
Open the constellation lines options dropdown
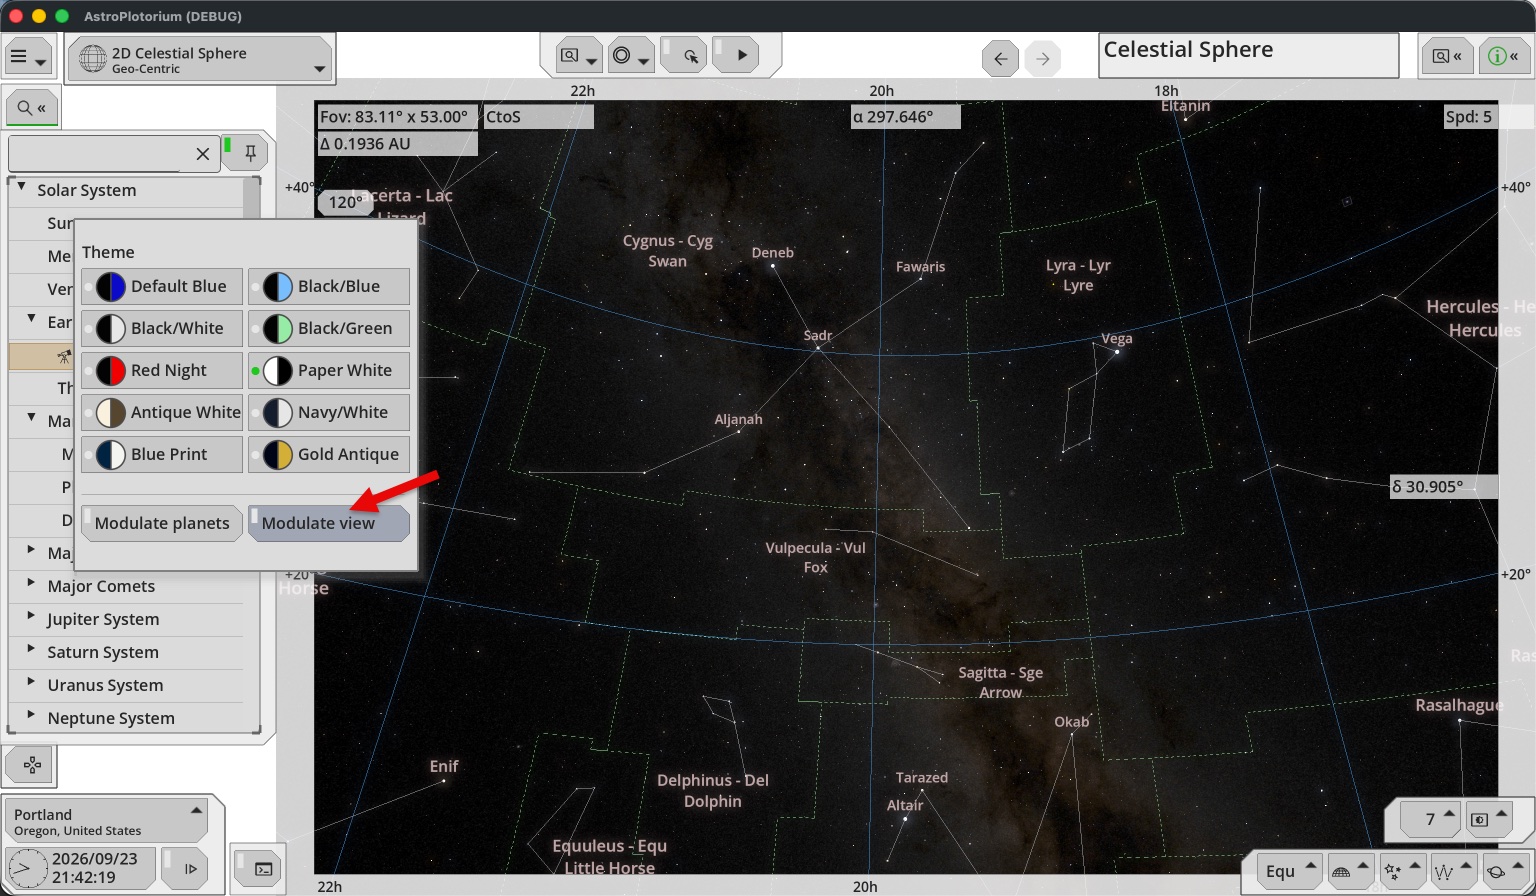point(1452,871)
